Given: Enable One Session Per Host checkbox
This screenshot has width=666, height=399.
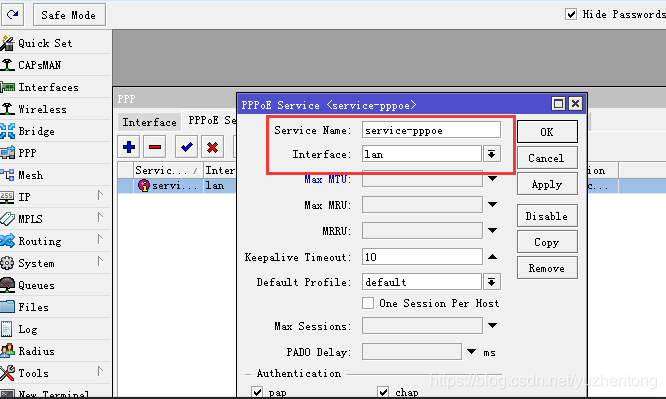Looking at the screenshot, I should tap(368, 303).
